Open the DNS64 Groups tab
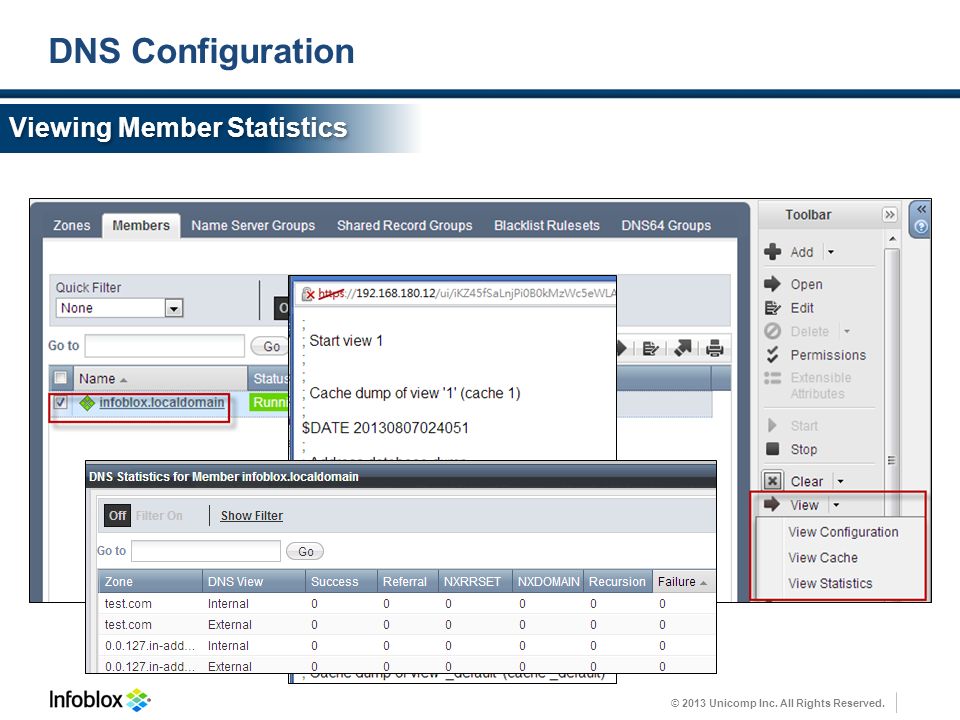 pyautogui.click(x=666, y=225)
